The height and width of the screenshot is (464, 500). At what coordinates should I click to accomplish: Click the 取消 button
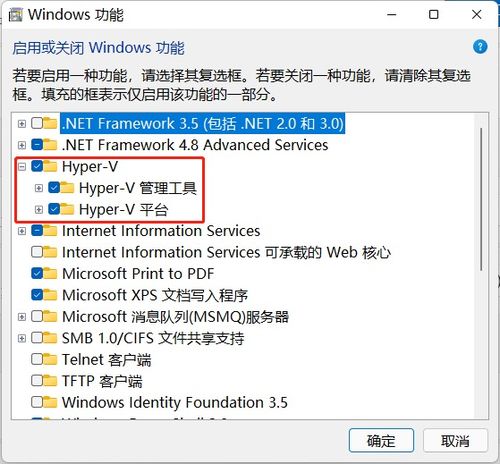(455, 441)
